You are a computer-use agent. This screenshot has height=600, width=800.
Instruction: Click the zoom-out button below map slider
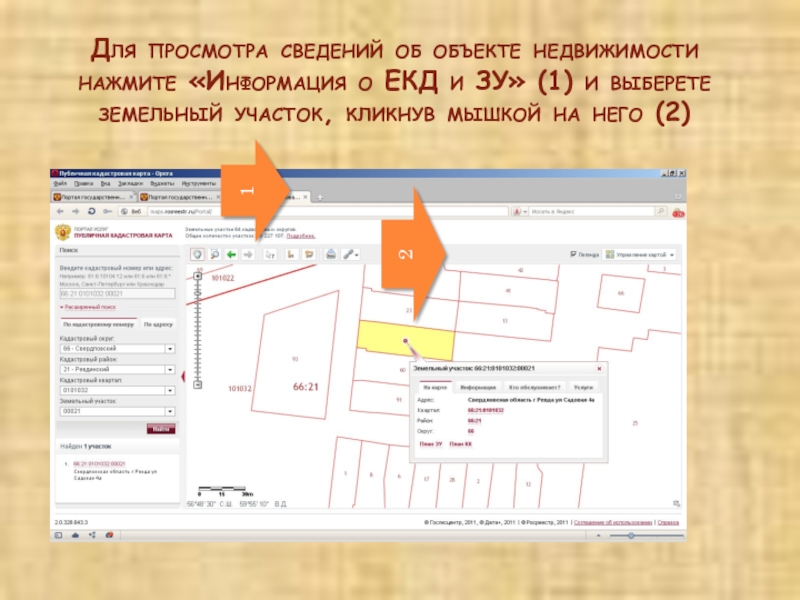pos(198,385)
